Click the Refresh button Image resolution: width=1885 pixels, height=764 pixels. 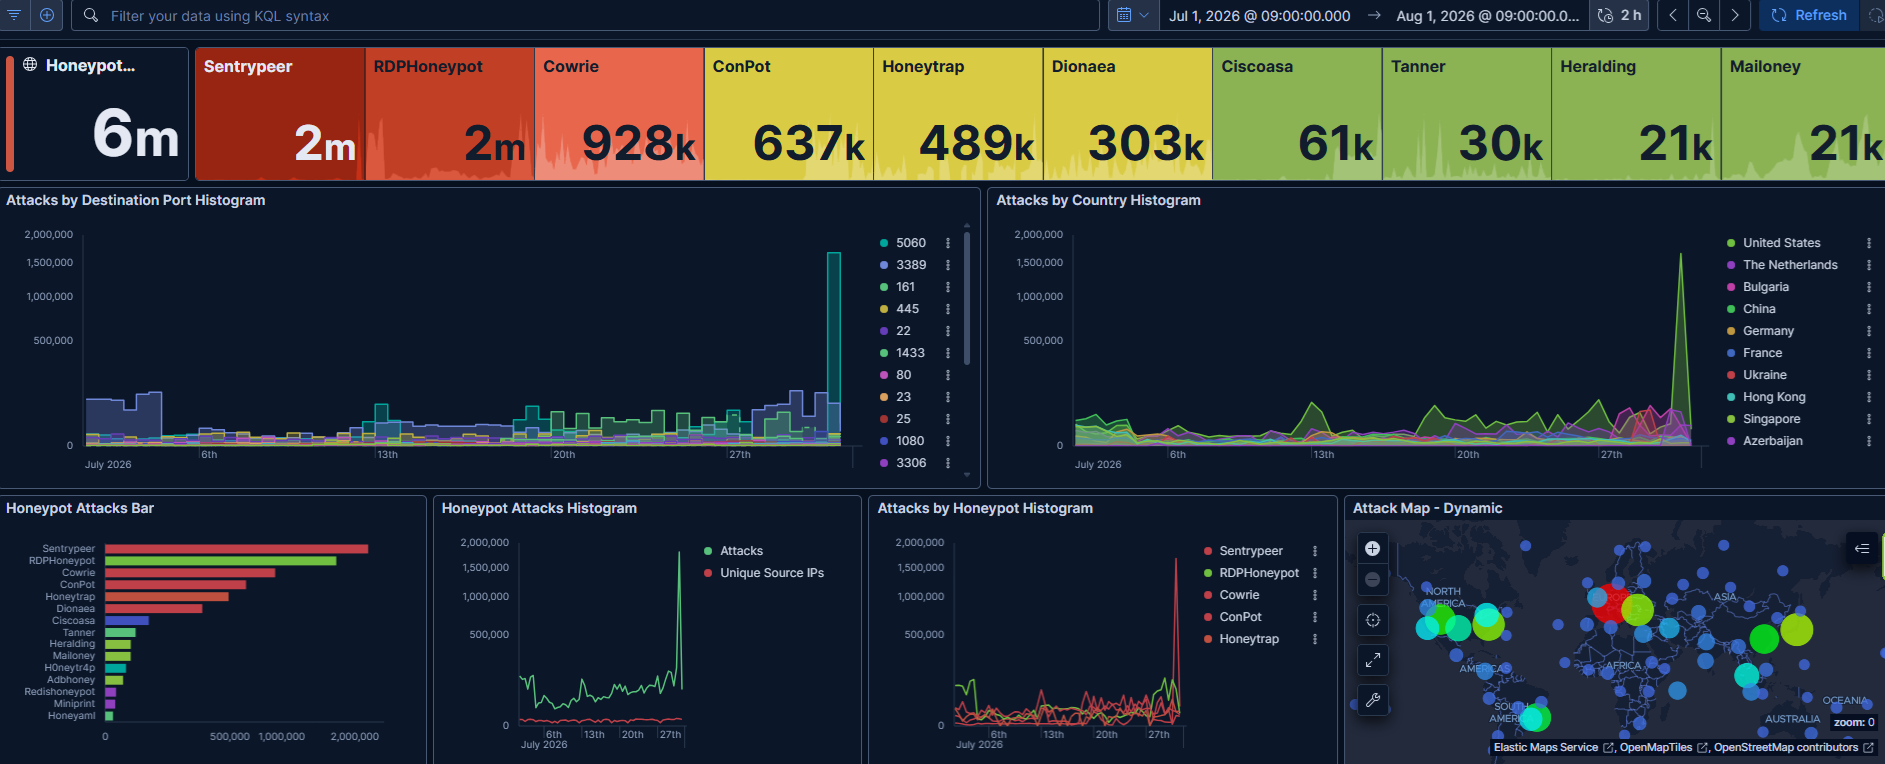[x=1809, y=15]
